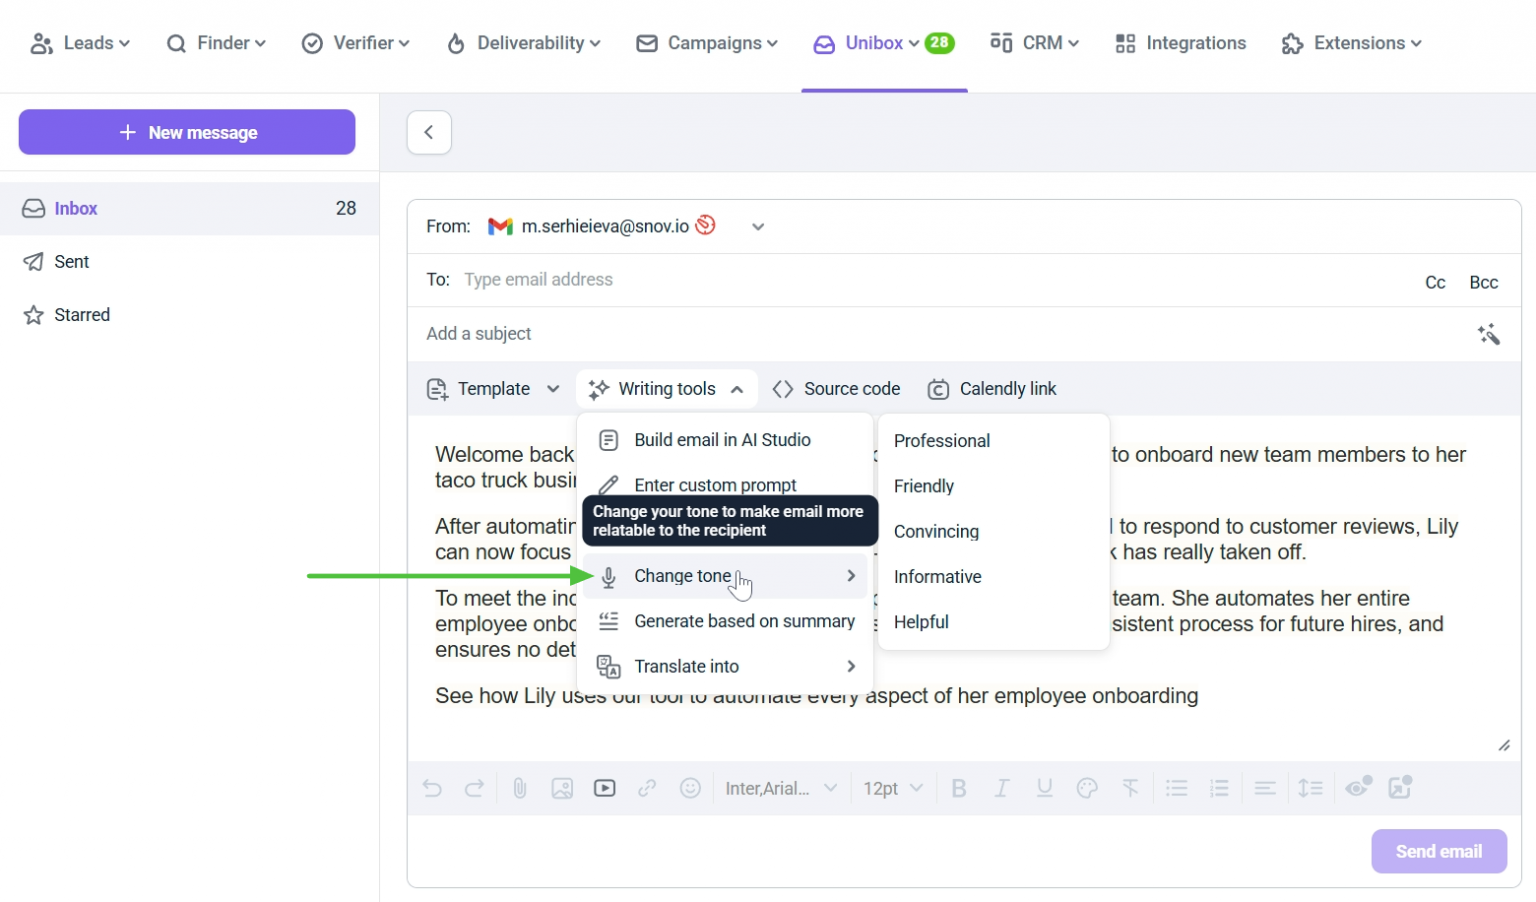Choose the Informative tone
Viewport: 1536px width, 902px height.
tap(938, 577)
